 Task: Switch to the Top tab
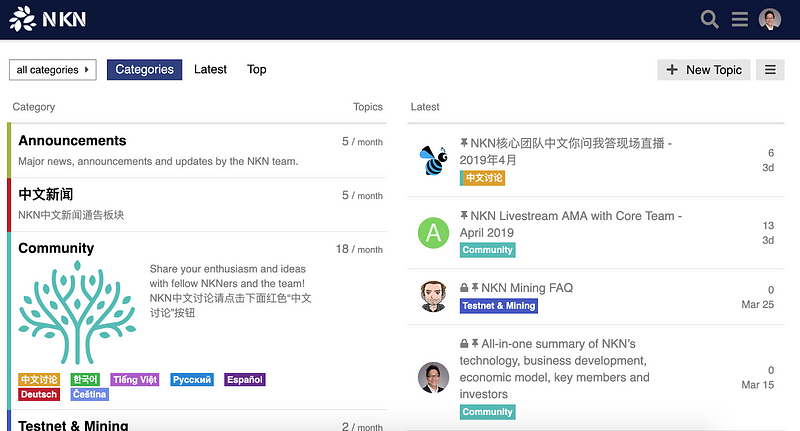point(257,69)
